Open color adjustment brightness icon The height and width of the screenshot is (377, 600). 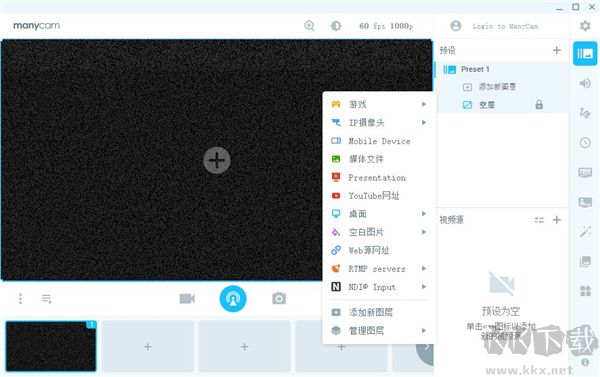click(x=336, y=26)
